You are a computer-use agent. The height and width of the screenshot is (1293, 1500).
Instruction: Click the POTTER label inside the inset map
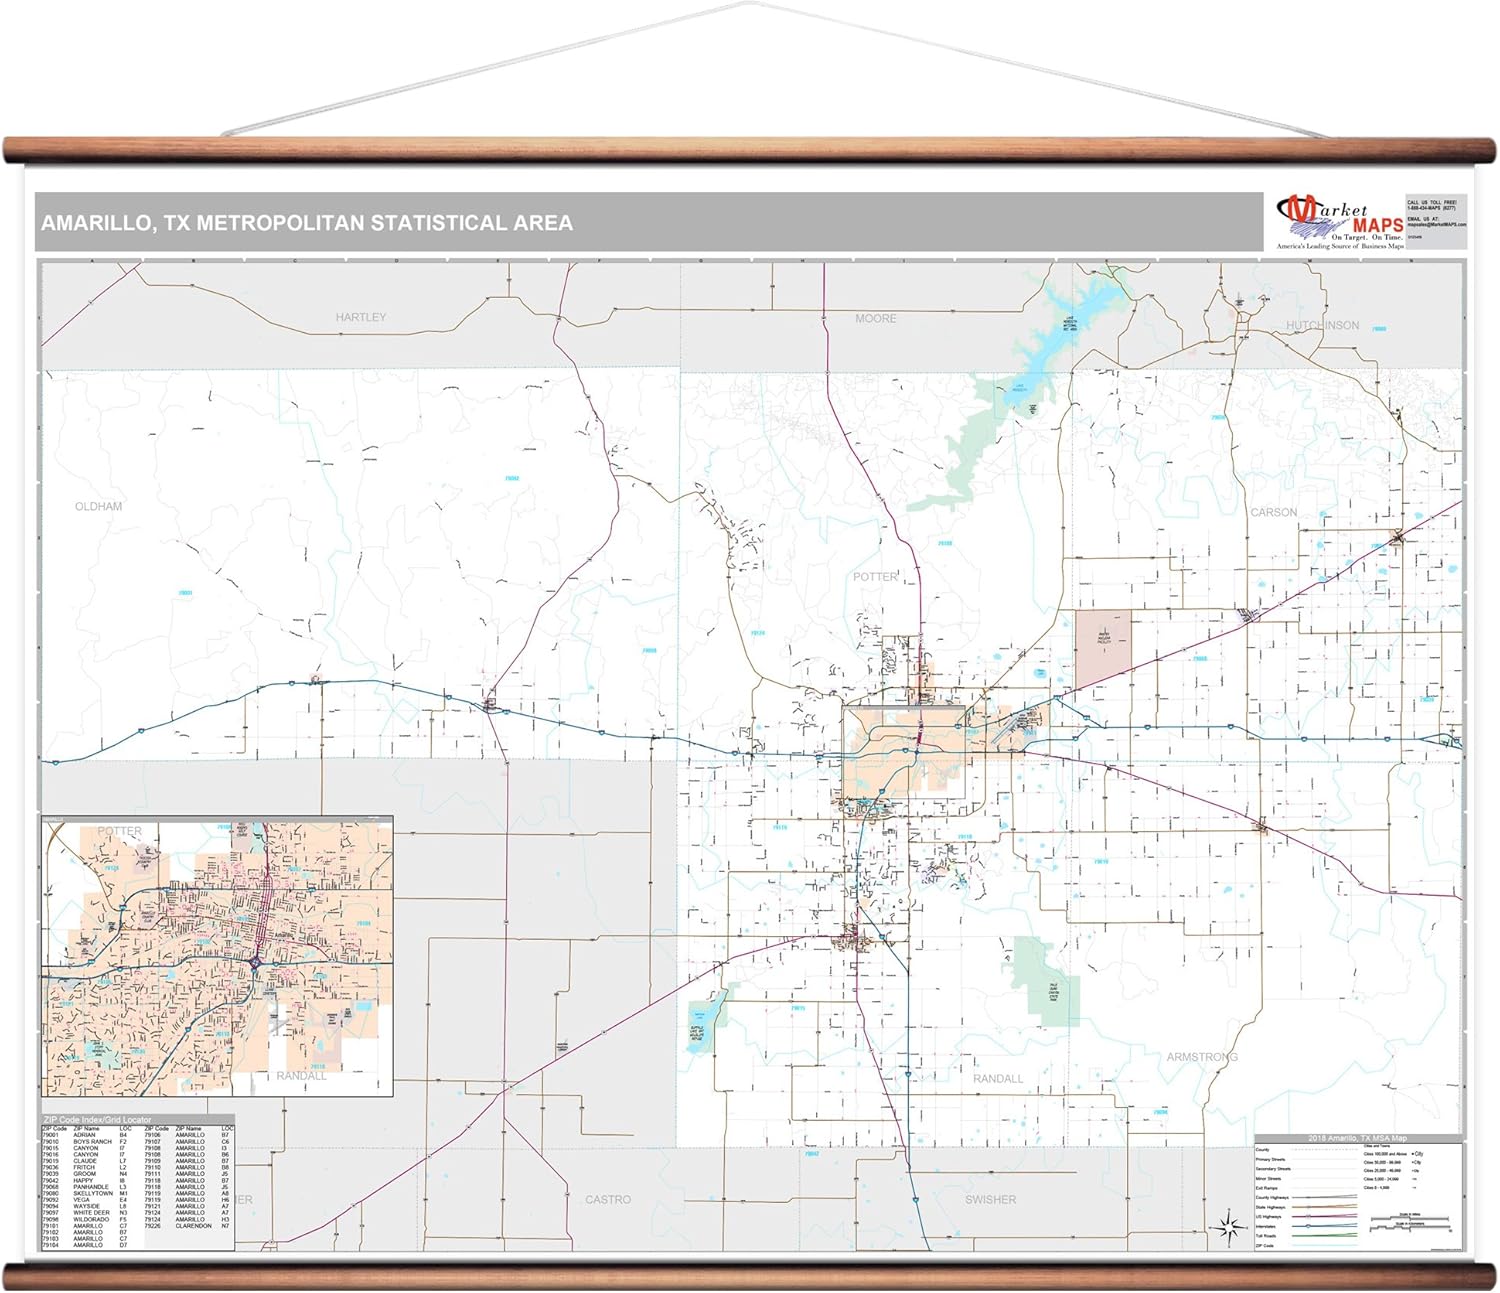[120, 831]
